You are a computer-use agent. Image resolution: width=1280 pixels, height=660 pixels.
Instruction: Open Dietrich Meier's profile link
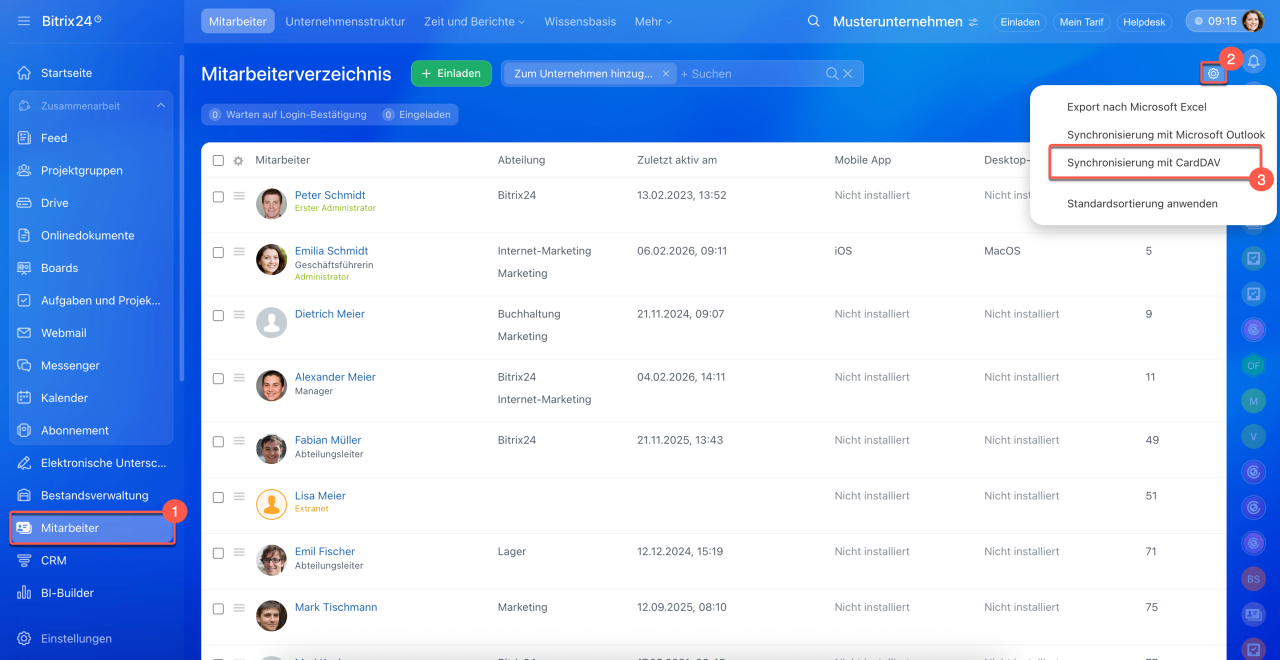coord(329,314)
